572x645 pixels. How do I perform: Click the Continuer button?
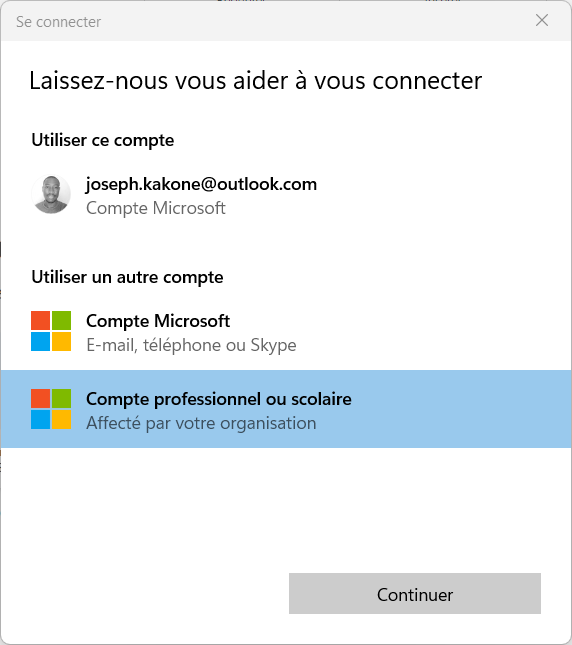415,594
